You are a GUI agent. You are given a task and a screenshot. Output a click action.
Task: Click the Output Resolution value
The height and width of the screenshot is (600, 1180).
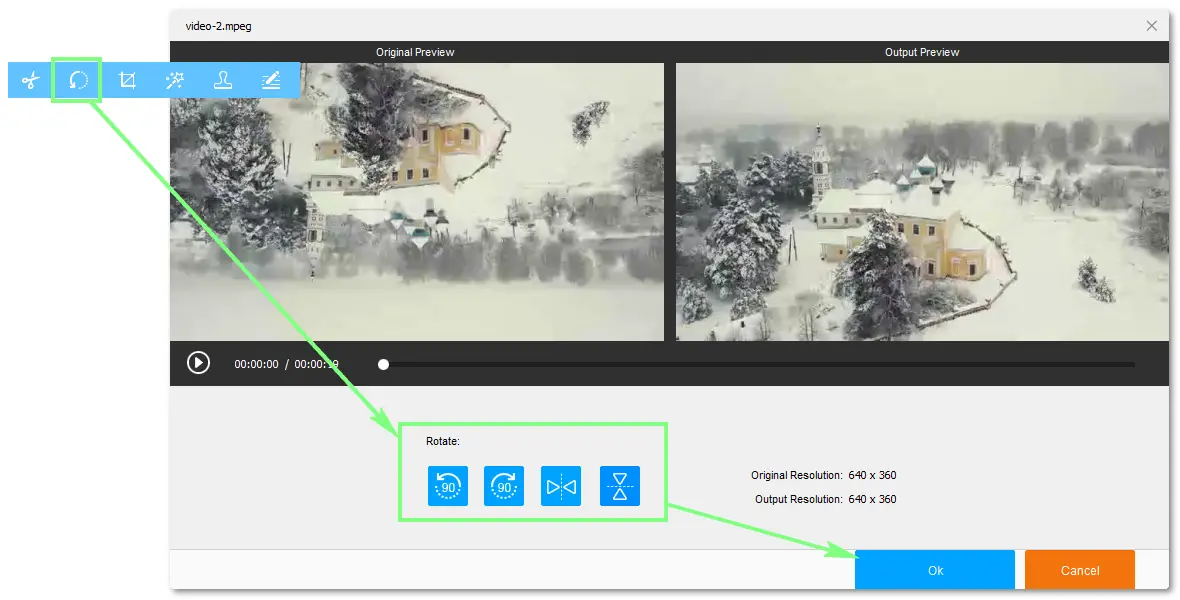point(872,499)
